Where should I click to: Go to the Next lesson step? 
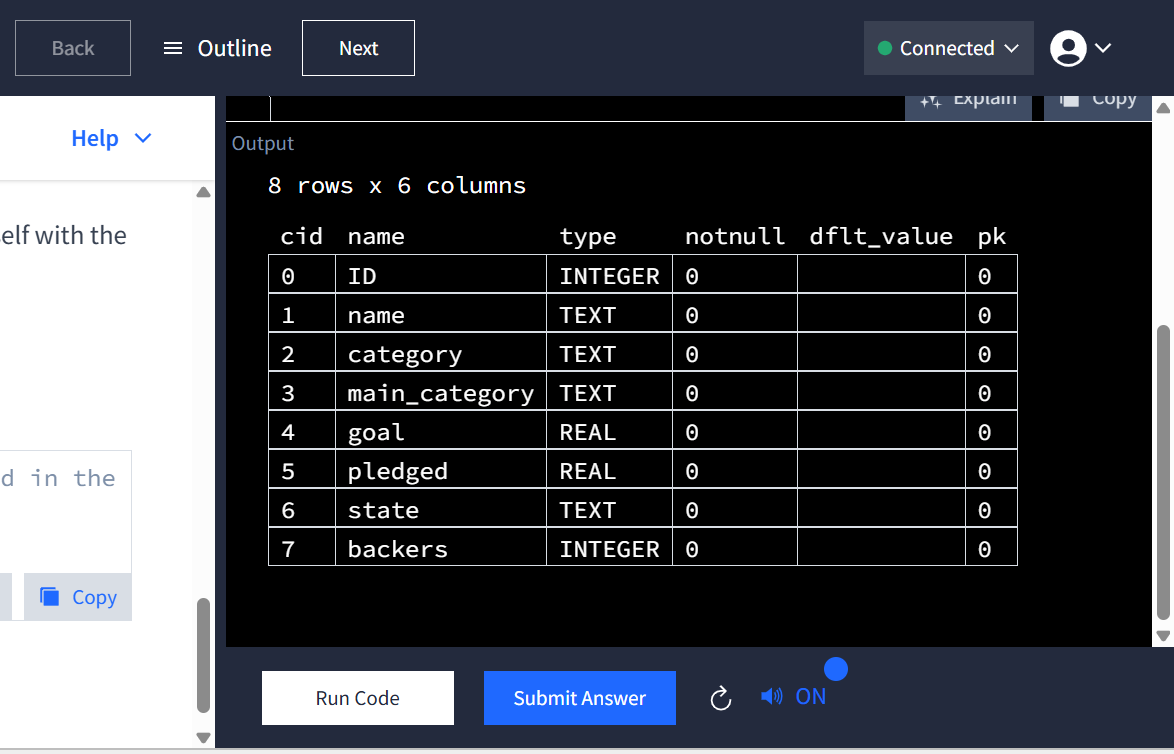tap(358, 48)
